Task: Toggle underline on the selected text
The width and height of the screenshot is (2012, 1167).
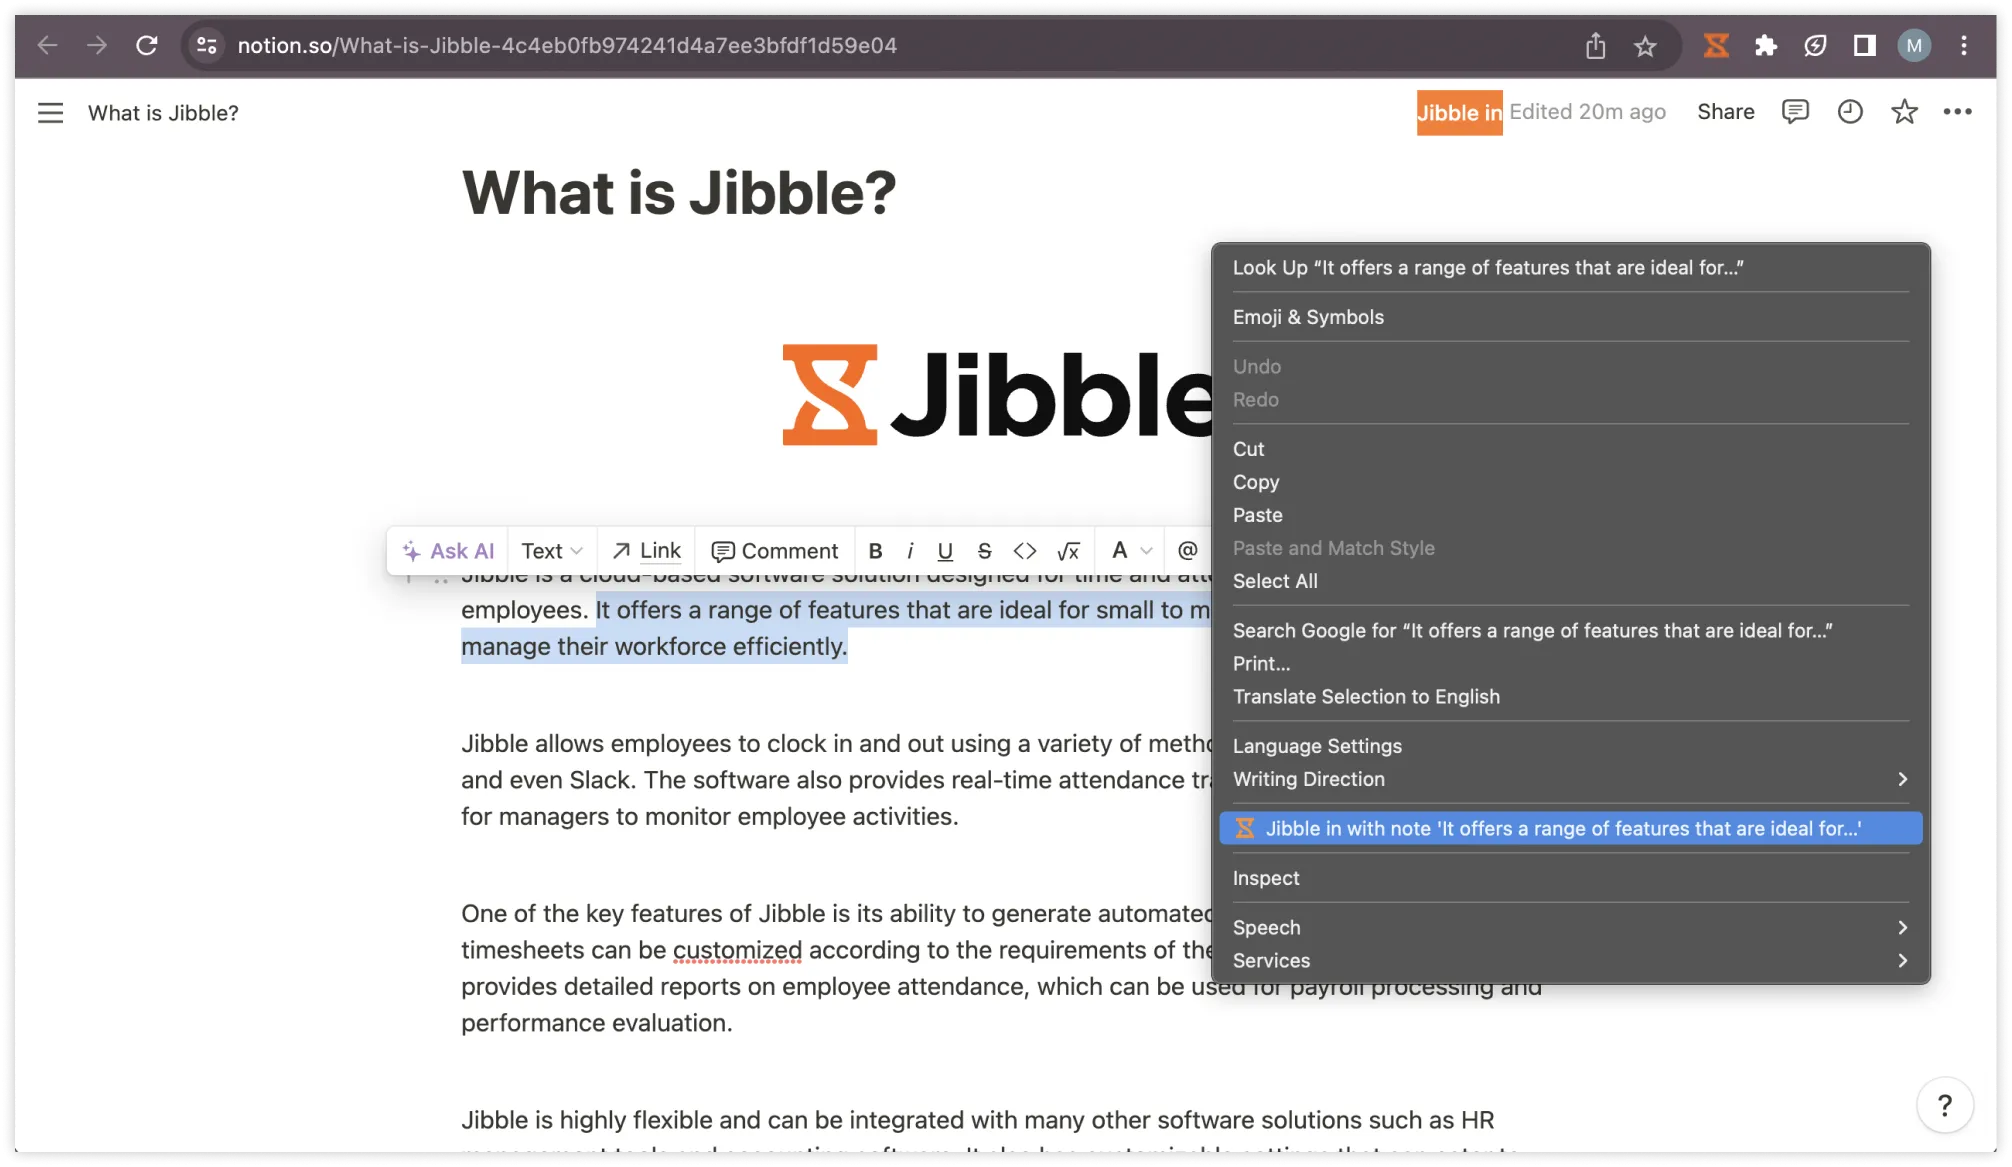Action: point(945,550)
